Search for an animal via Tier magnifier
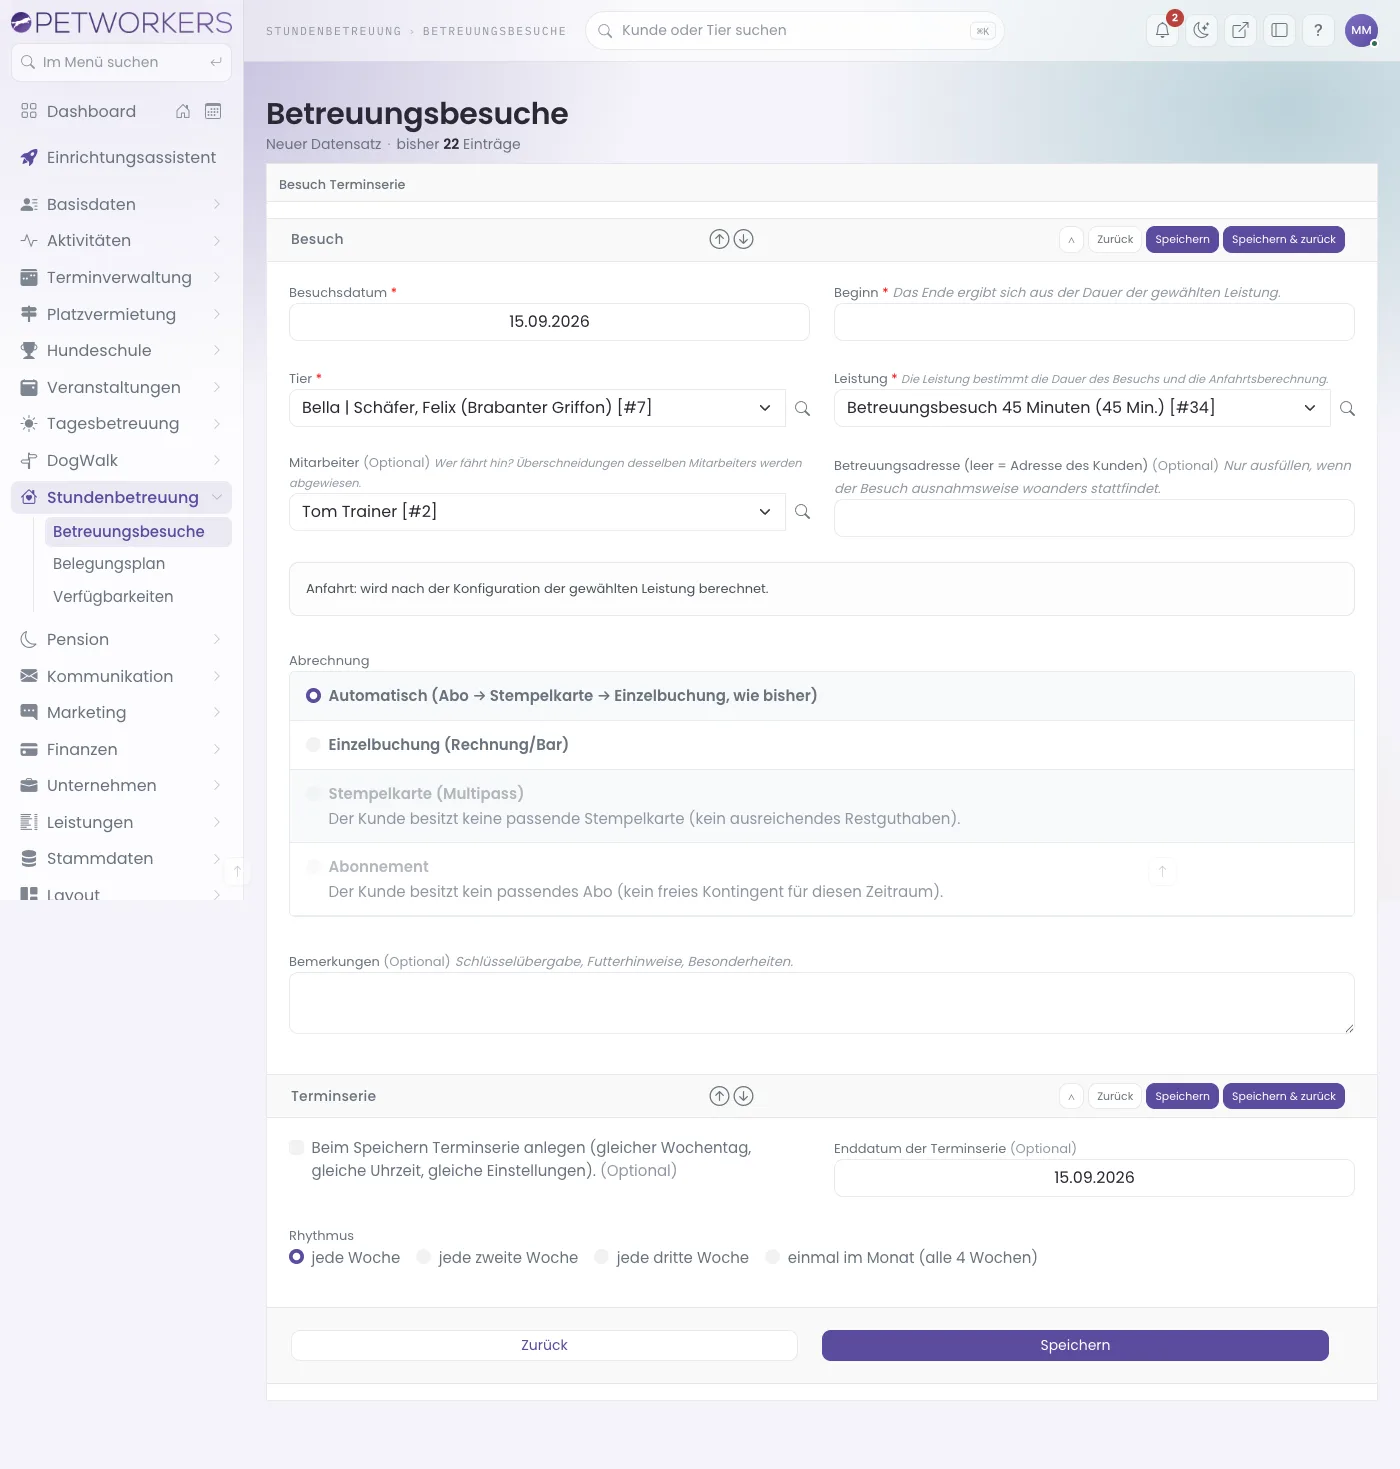The height and width of the screenshot is (1469, 1400). point(802,408)
